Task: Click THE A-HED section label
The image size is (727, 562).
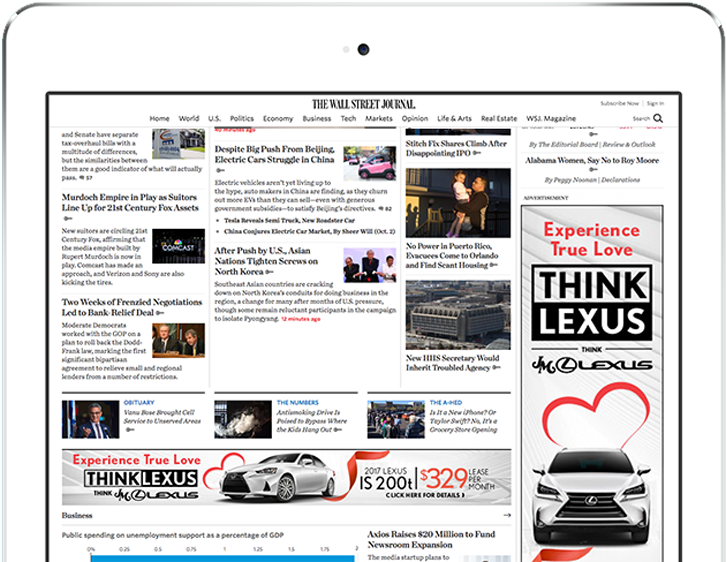Action: coord(446,402)
